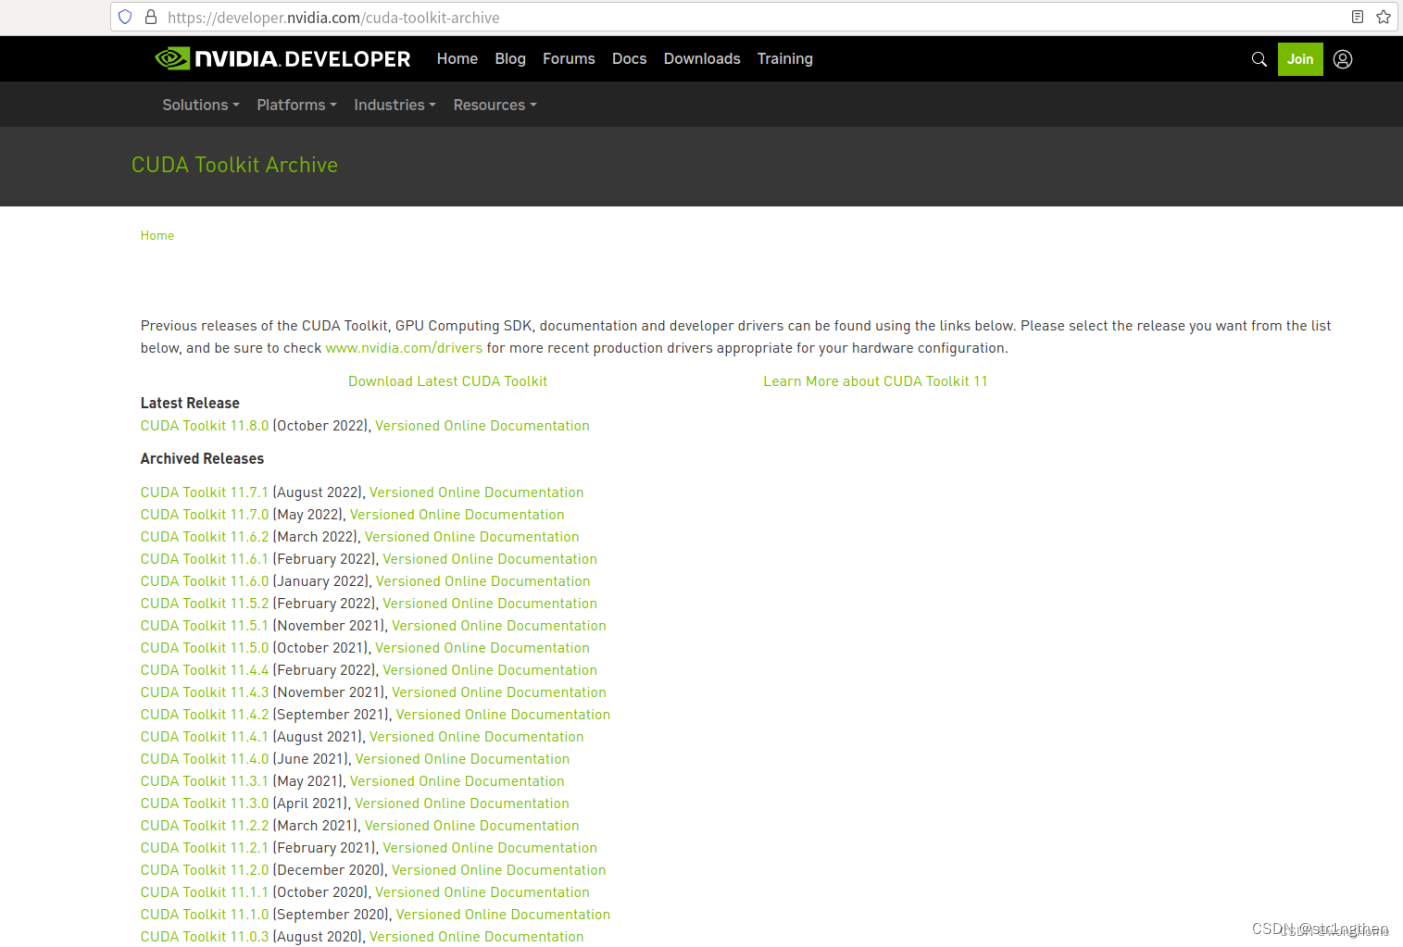Open CUDA Toolkit 11.4.2 link

click(205, 715)
